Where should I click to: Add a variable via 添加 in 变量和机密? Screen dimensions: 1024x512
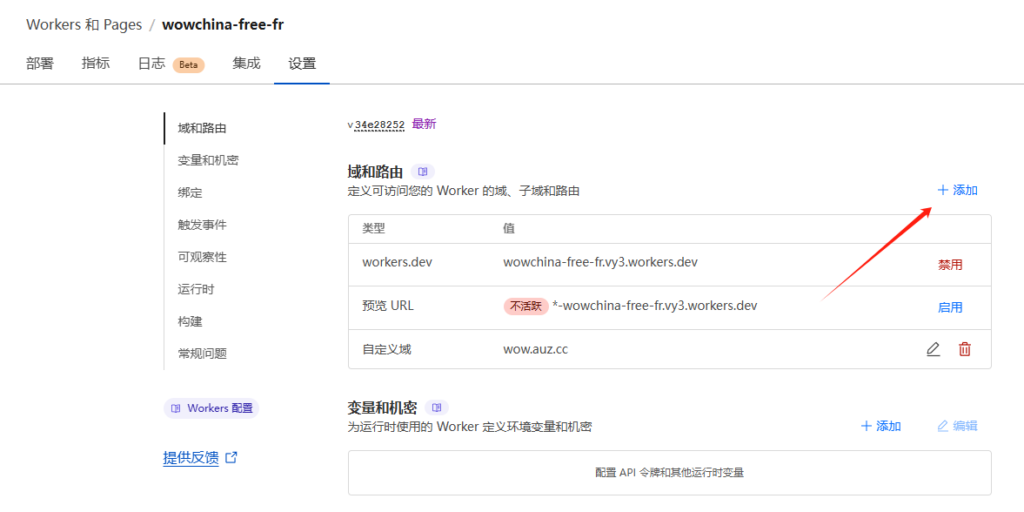point(881,426)
